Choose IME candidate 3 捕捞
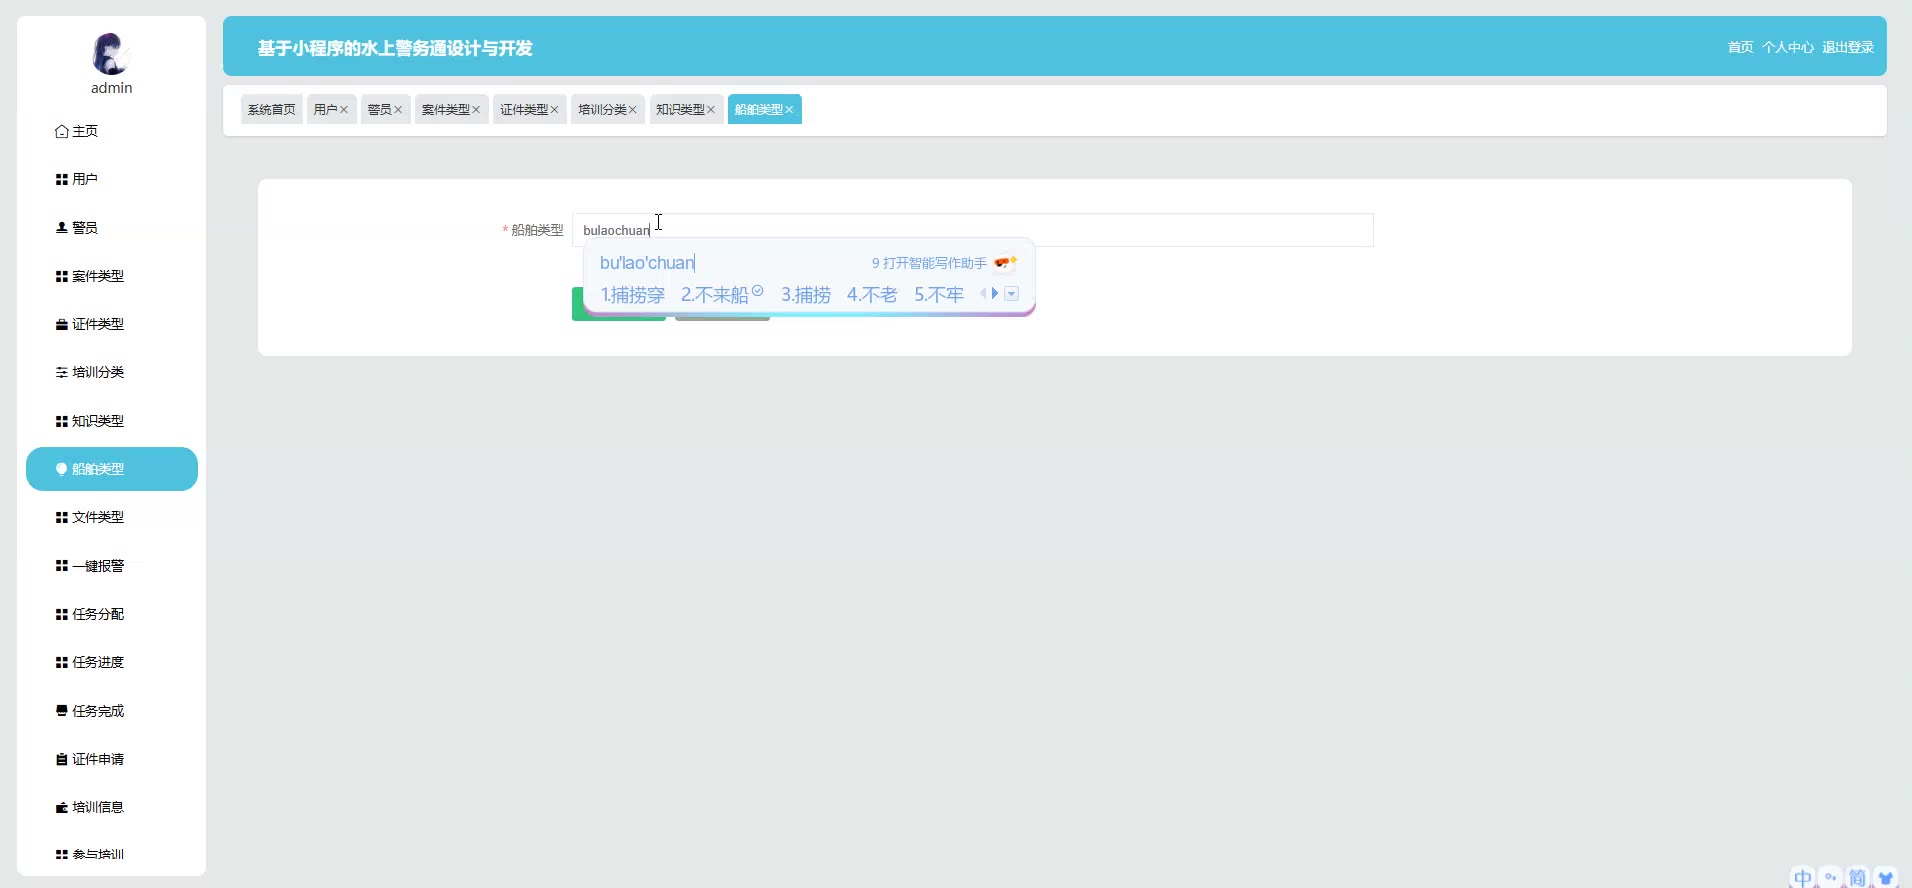The image size is (1912, 888). (x=806, y=295)
